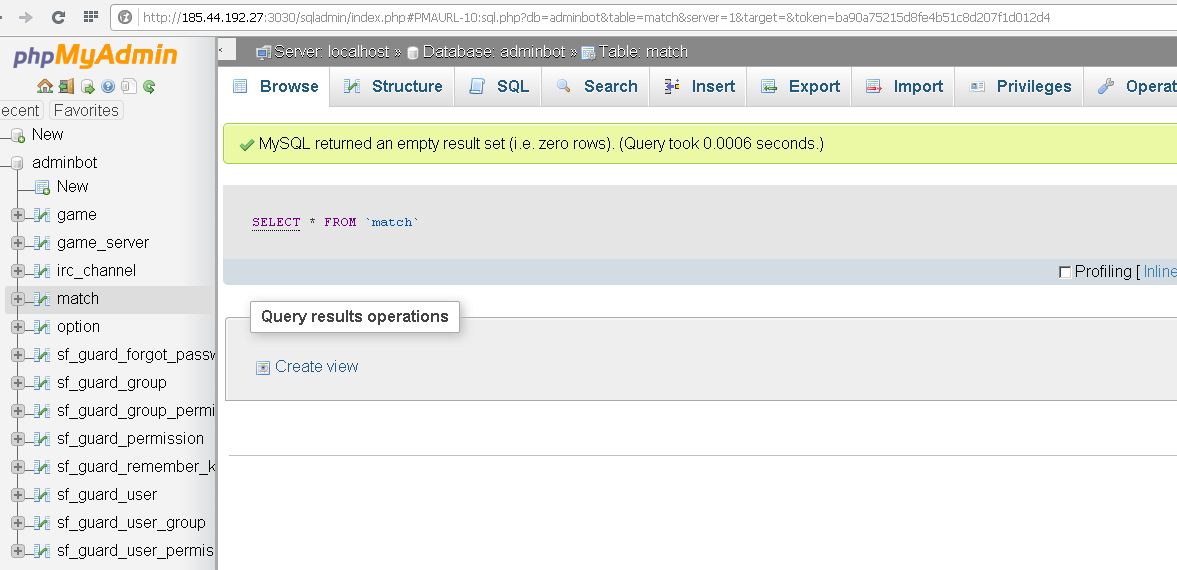Click the table icon beside sf_guard_user
The height and width of the screenshot is (570, 1177).
[x=43, y=495]
